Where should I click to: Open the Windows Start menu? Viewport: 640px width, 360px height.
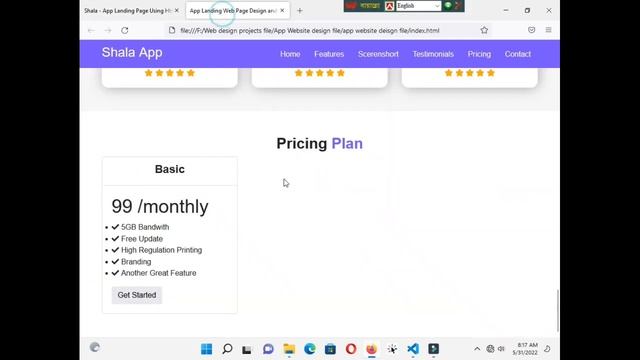(207, 349)
